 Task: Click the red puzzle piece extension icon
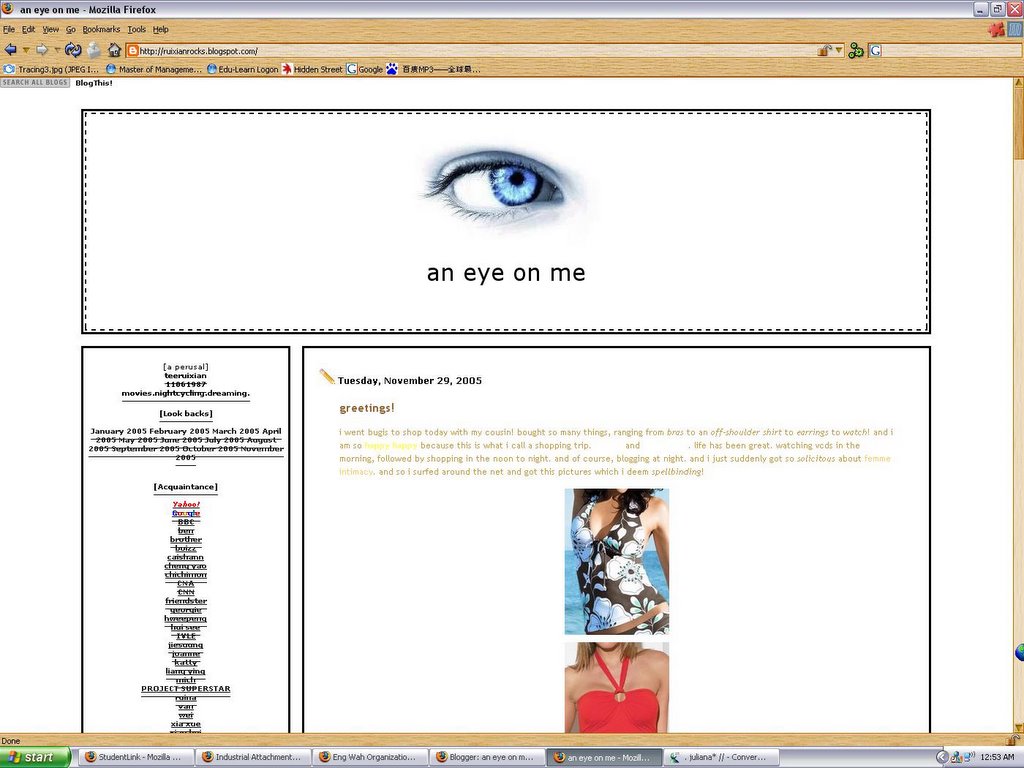pos(996,29)
